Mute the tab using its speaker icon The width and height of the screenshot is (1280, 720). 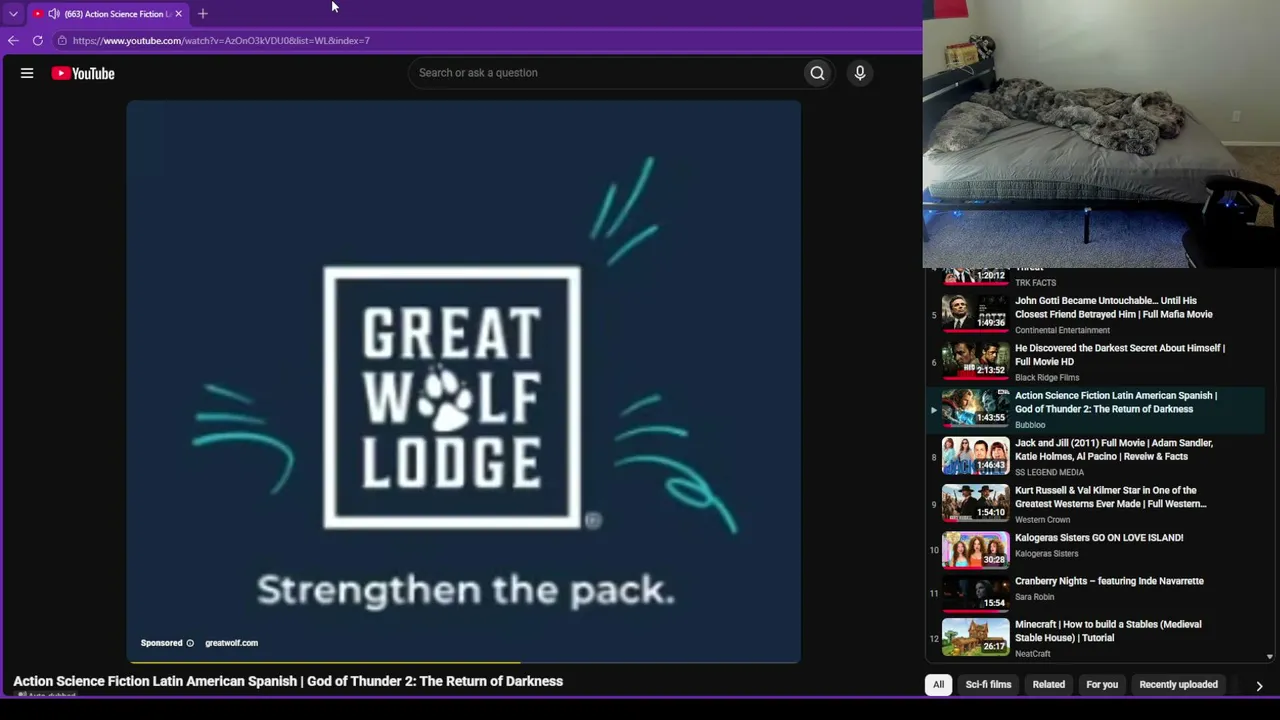54,14
